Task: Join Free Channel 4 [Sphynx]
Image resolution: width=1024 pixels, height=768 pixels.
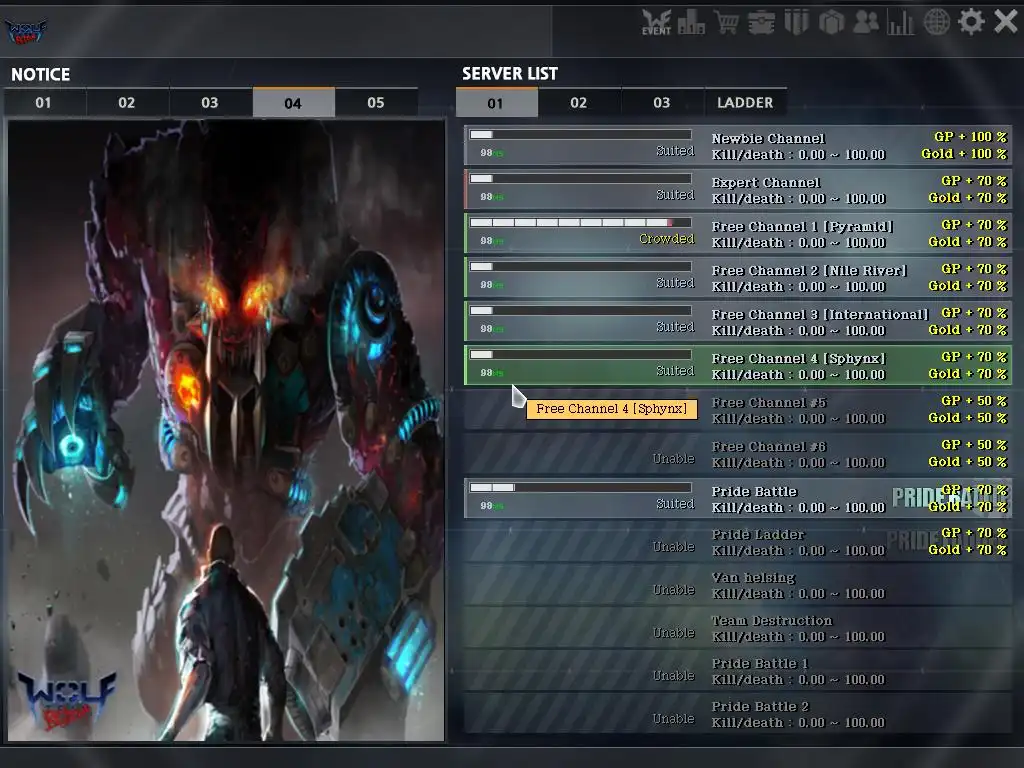Action: pos(738,366)
